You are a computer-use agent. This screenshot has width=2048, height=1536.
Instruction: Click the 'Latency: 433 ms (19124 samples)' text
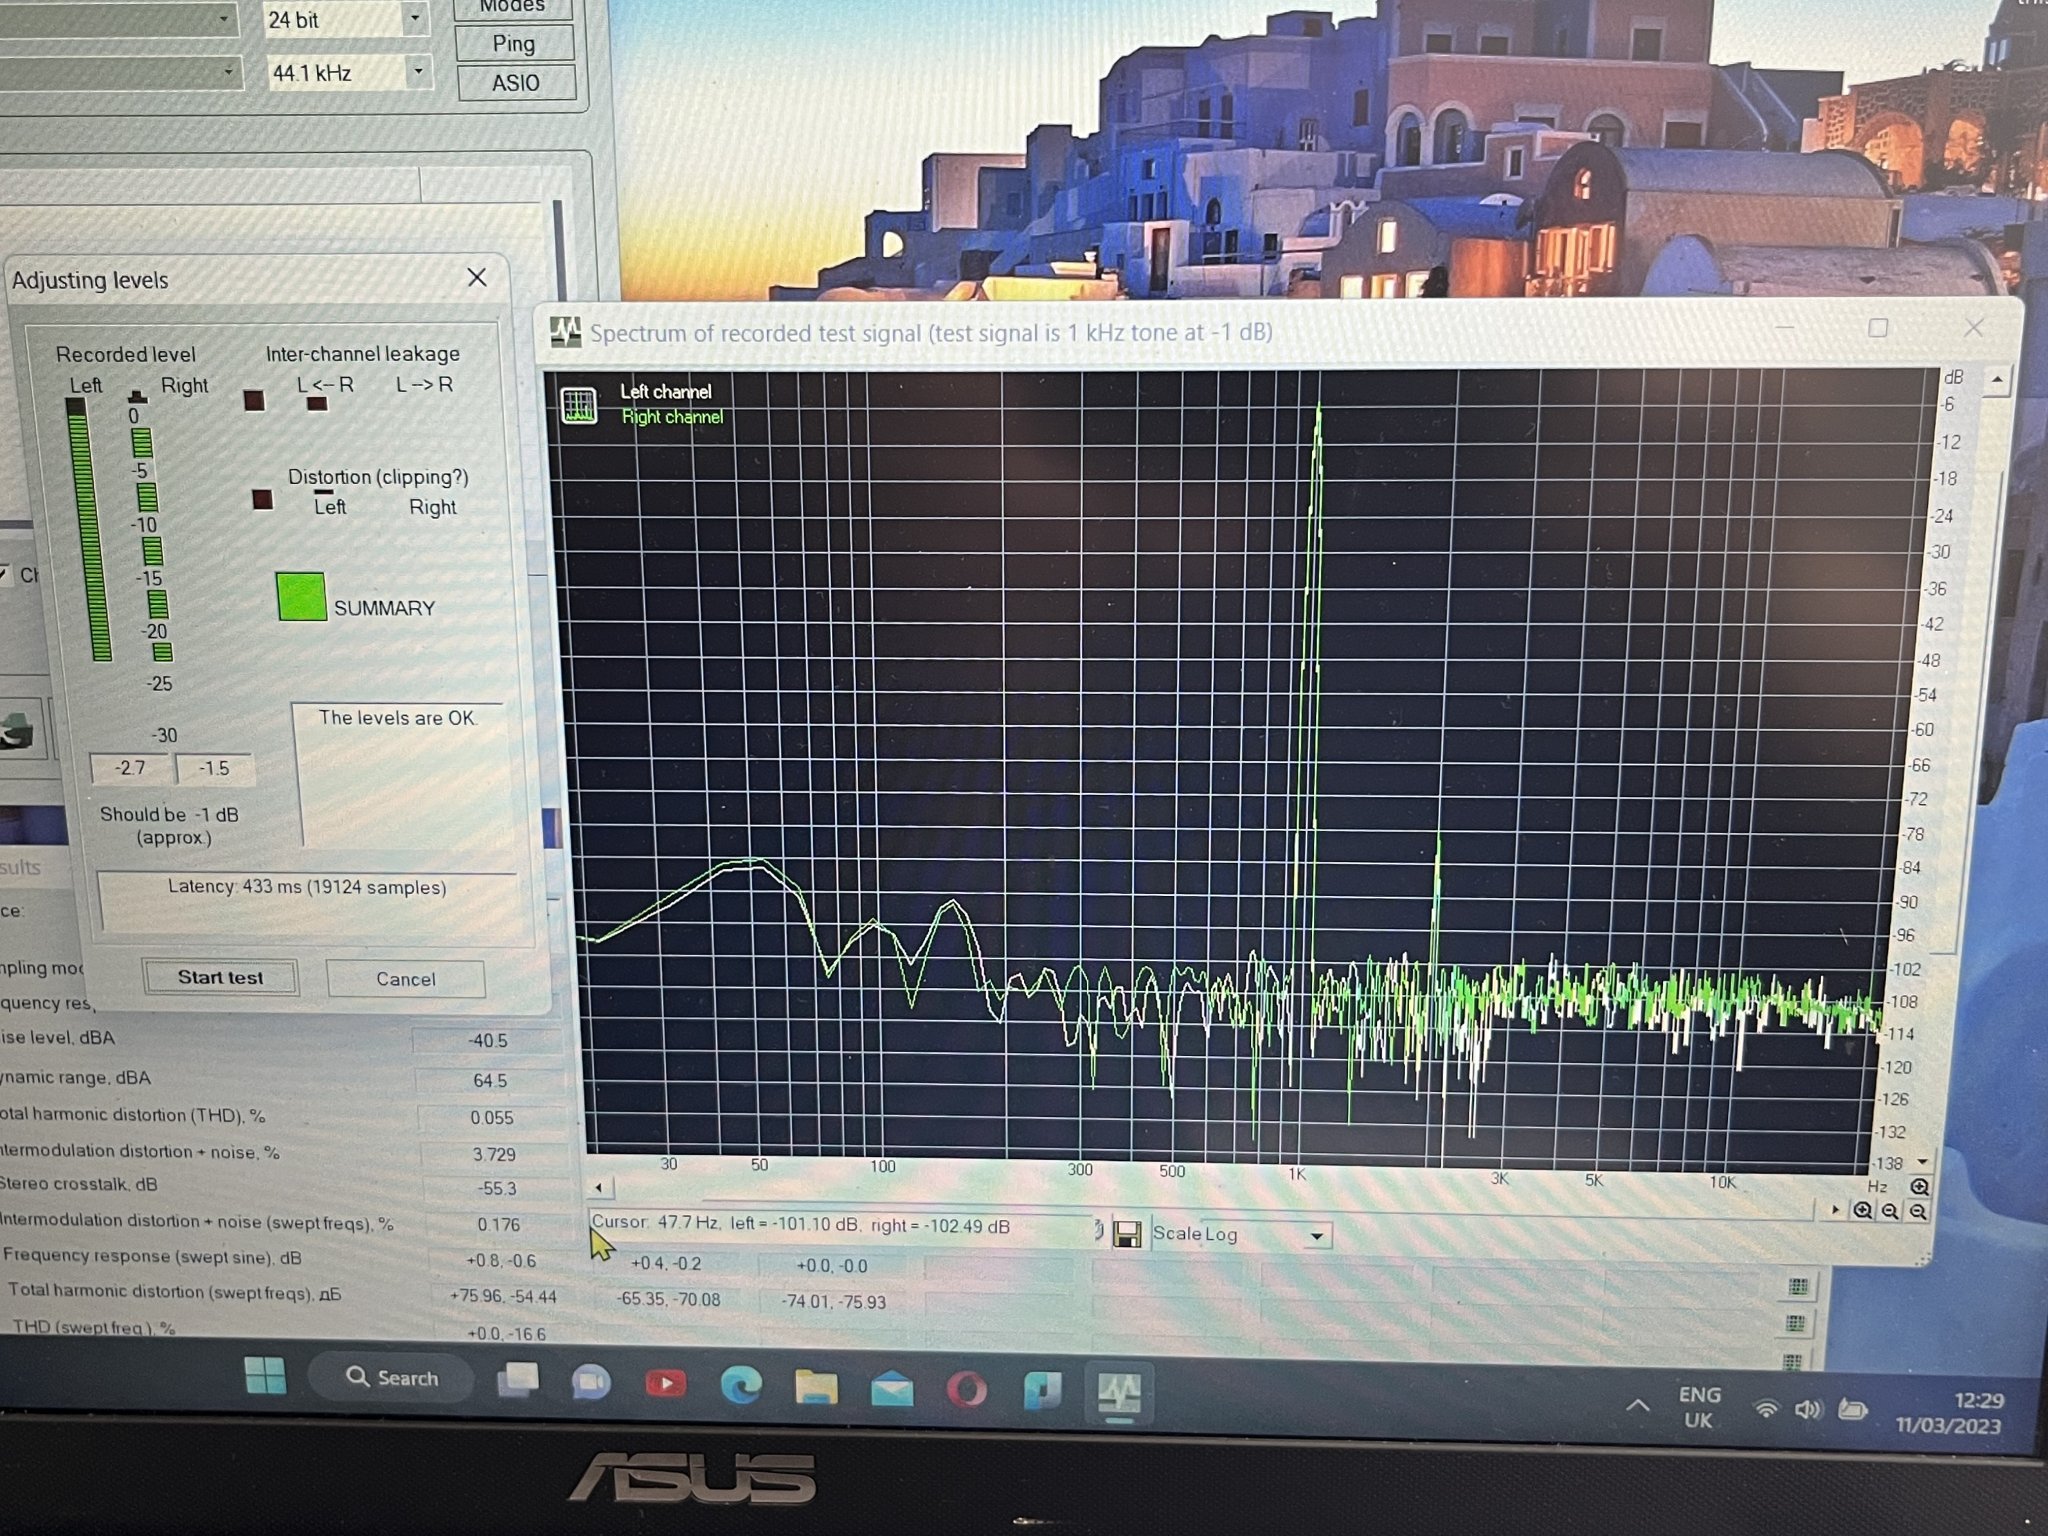point(306,887)
